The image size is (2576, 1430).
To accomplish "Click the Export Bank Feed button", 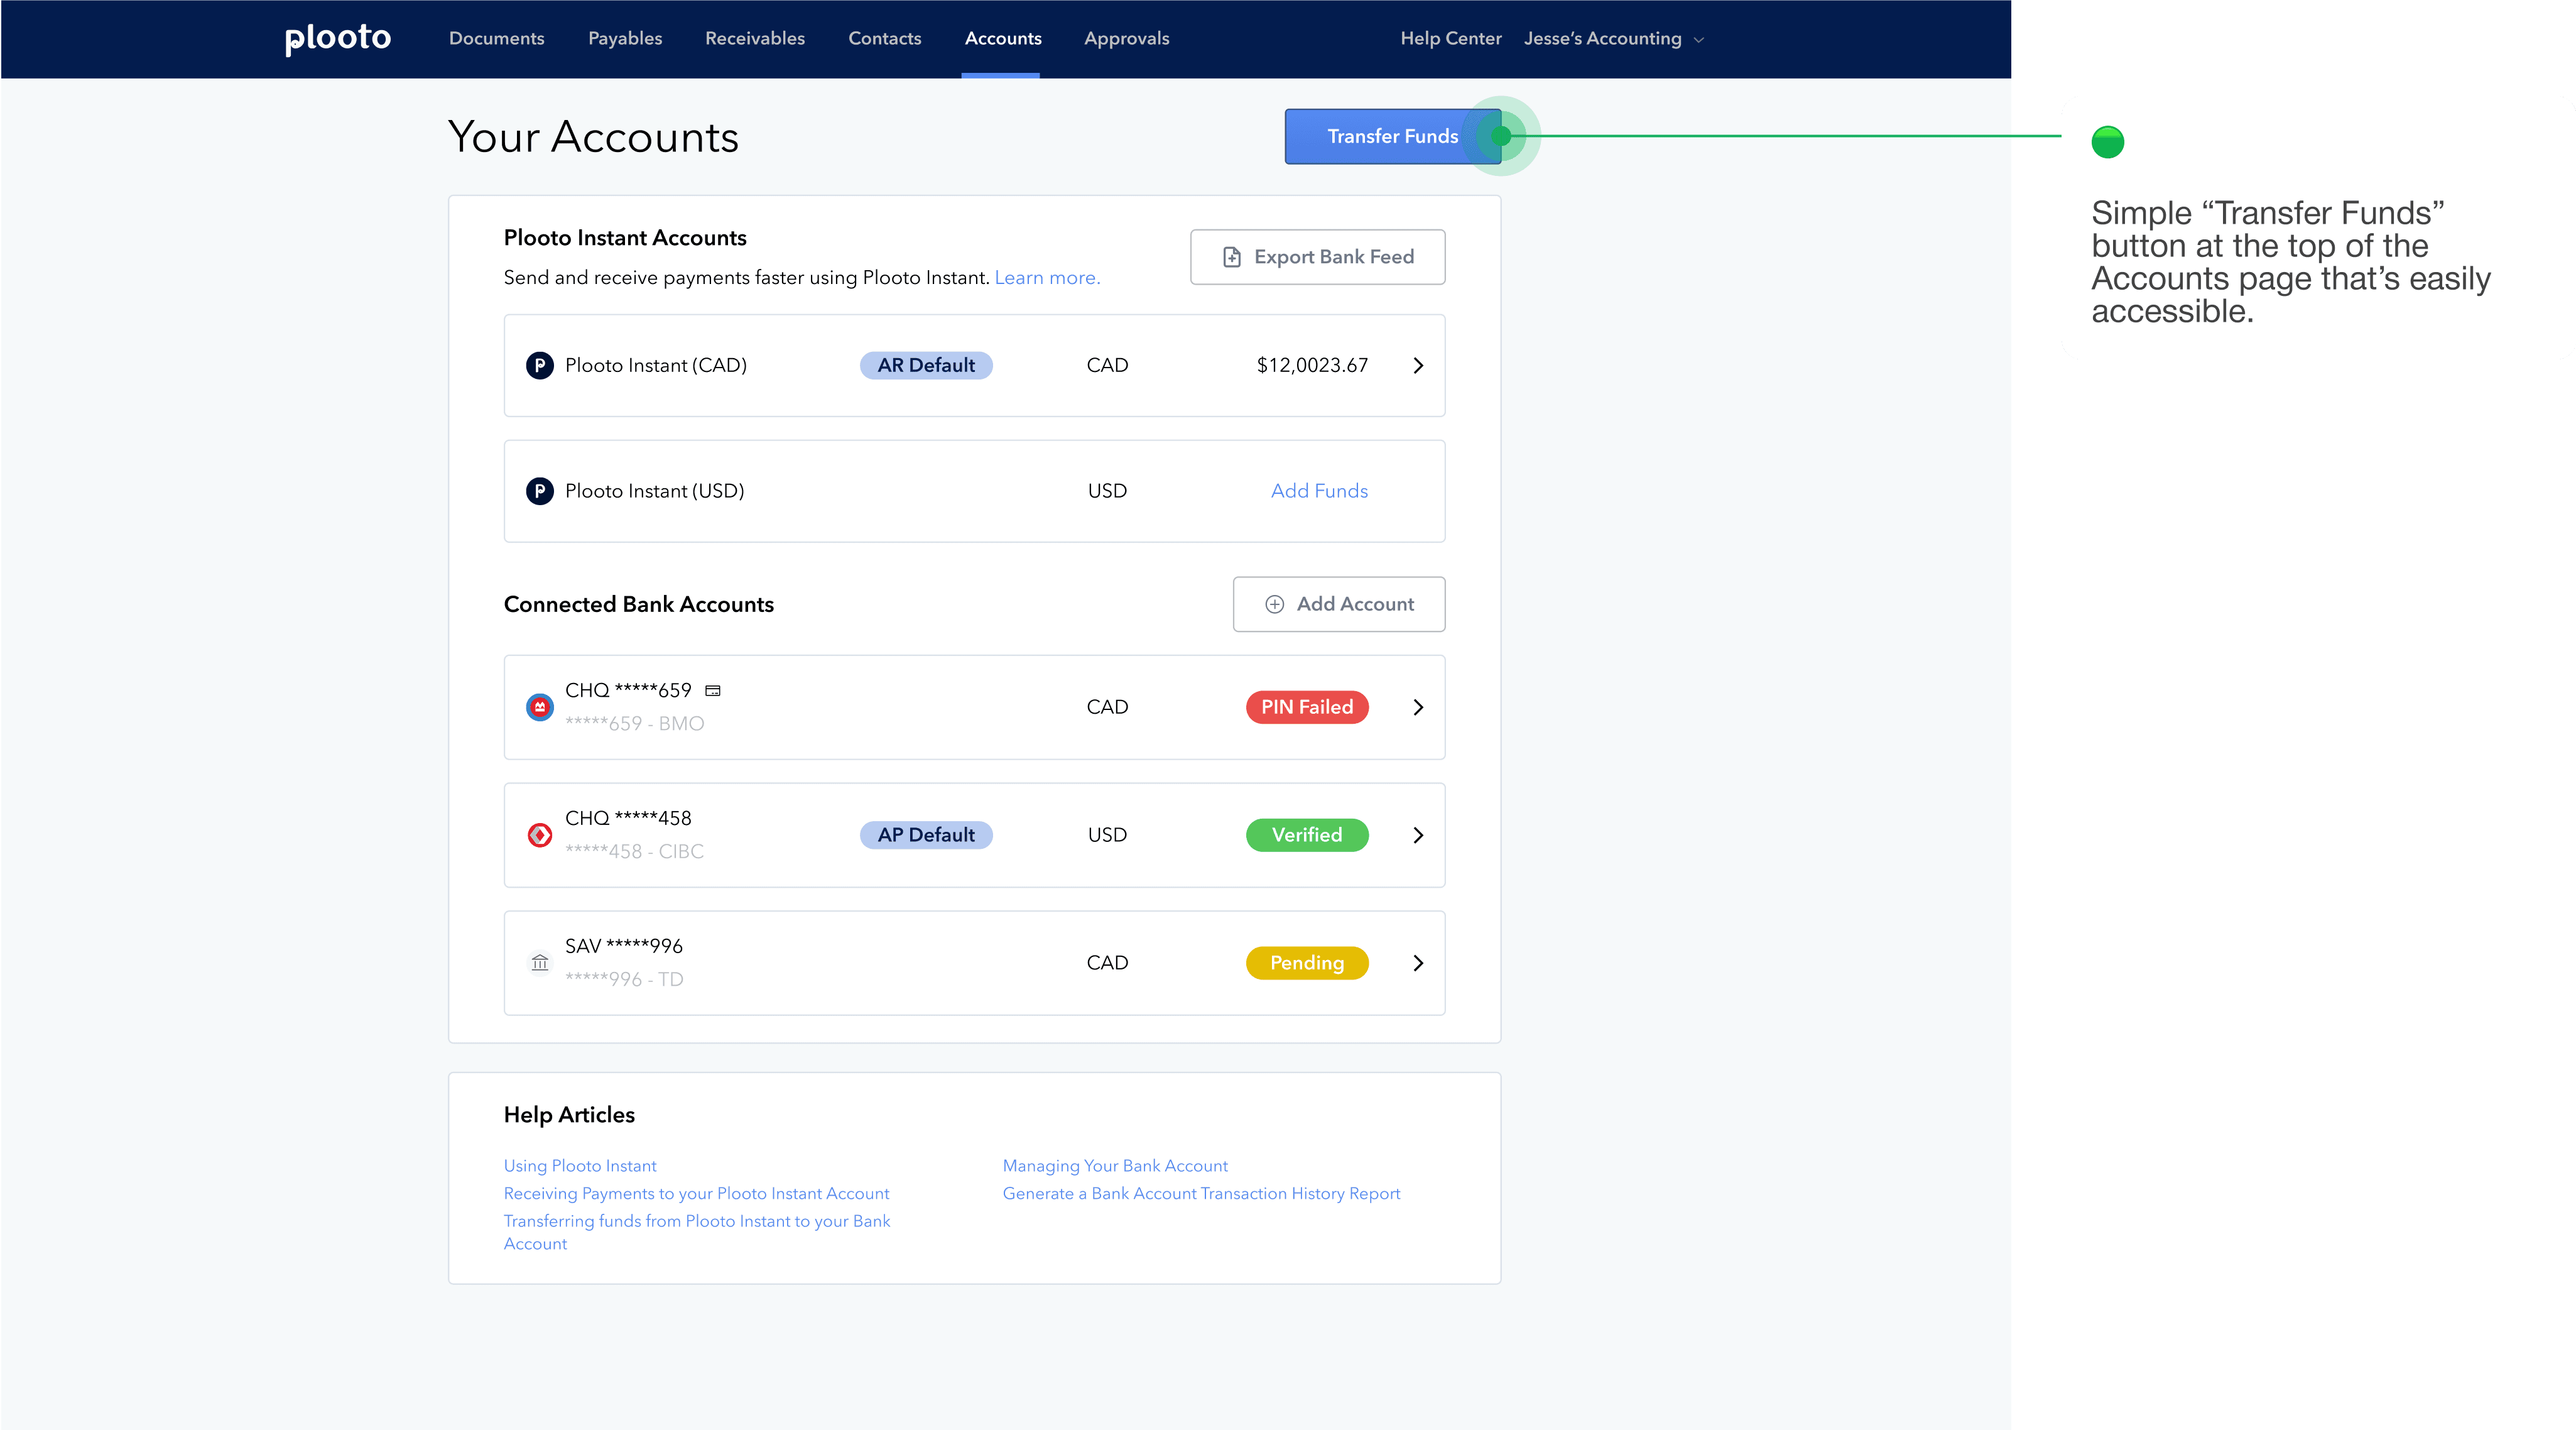I will tap(1317, 257).
